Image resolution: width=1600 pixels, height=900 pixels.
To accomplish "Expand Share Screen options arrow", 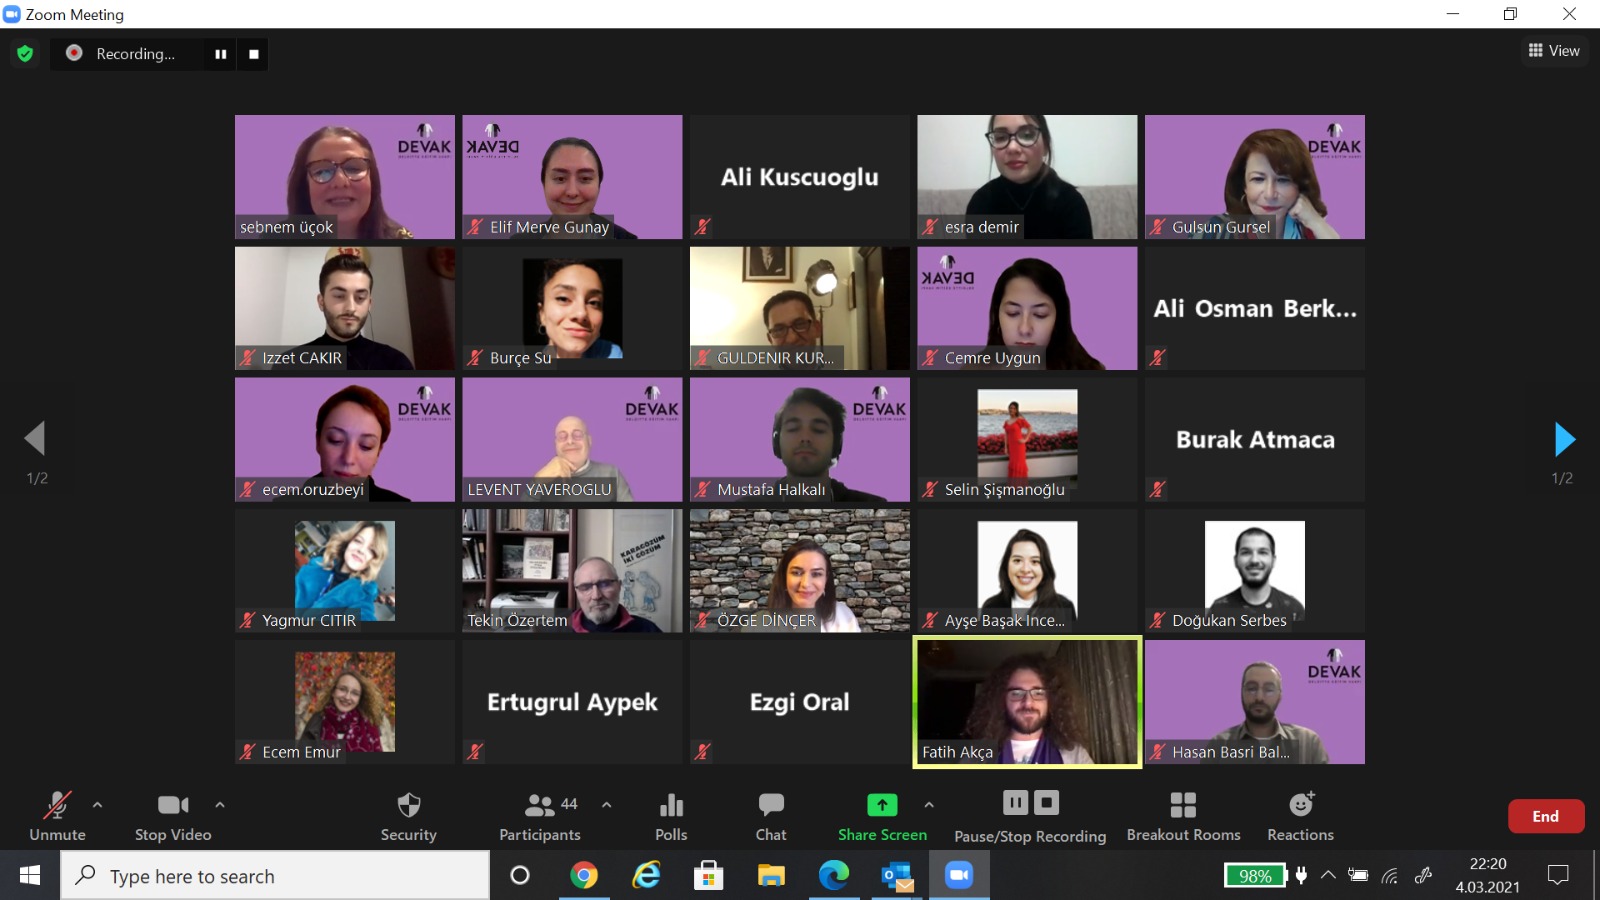I will pos(929,804).
